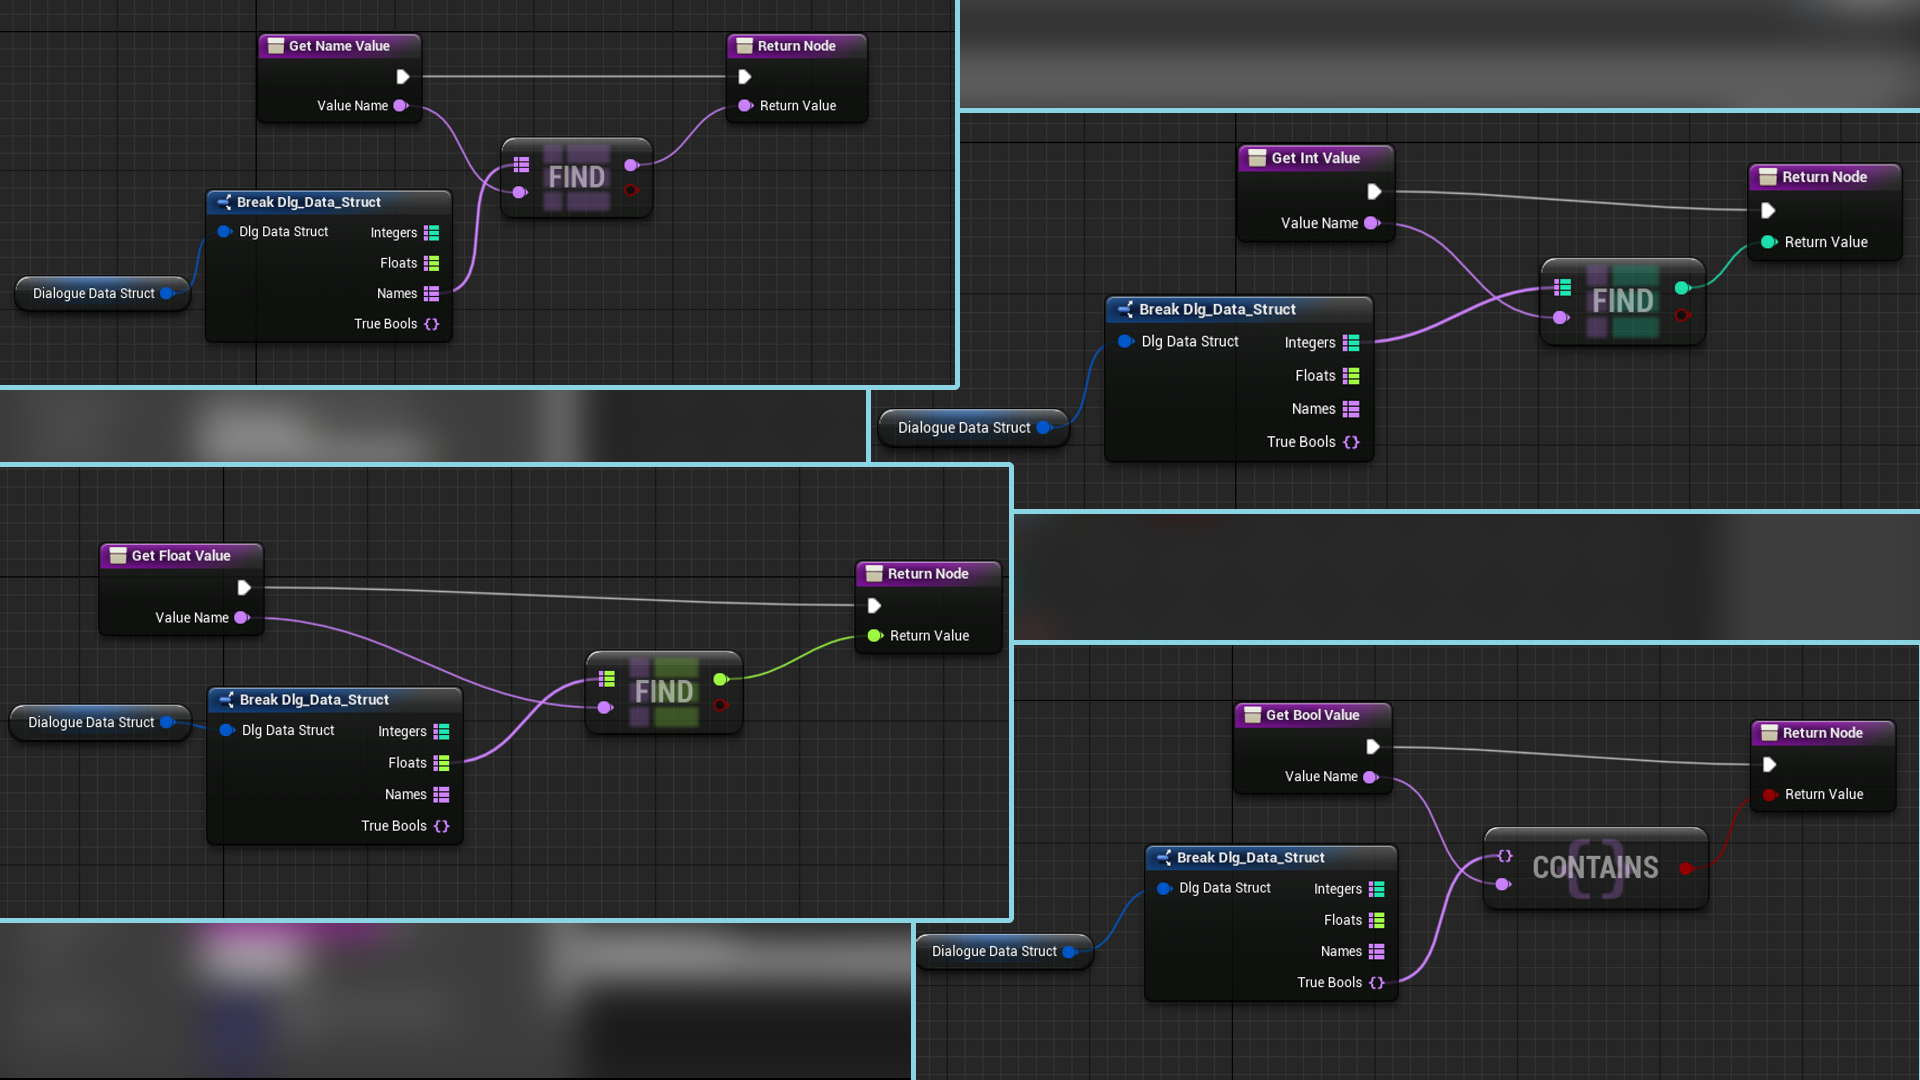This screenshot has width=1920, height=1080.
Task: Select Return Node title in Get Bool graph
Action: 1822,733
